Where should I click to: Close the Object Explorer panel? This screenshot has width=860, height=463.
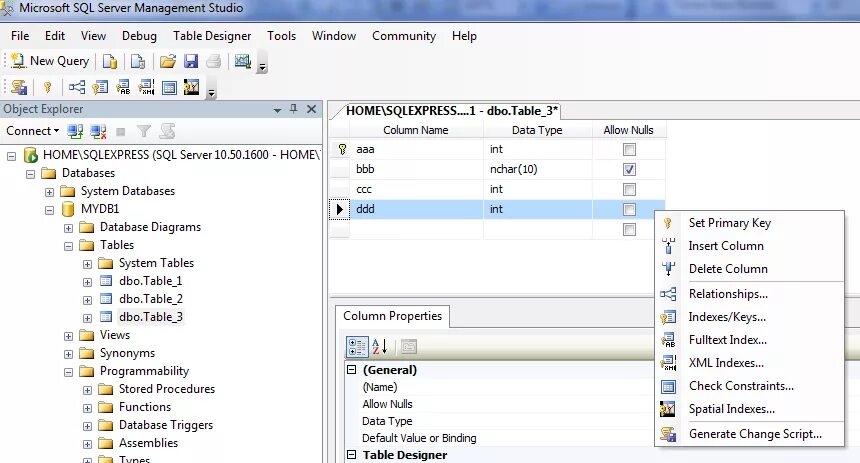(x=311, y=109)
